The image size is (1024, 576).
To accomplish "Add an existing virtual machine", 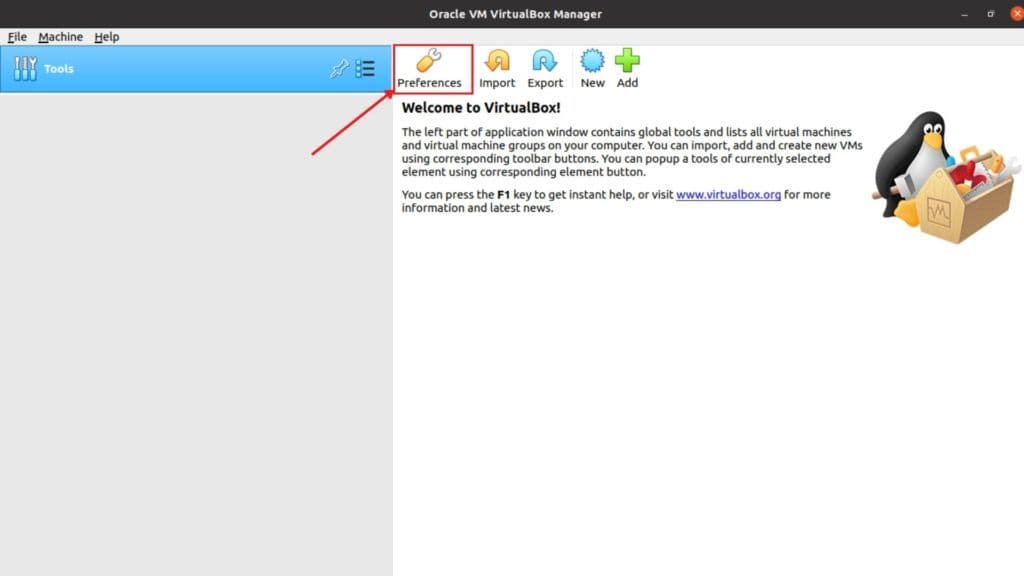I will pyautogui.click(x=627, y=69).
